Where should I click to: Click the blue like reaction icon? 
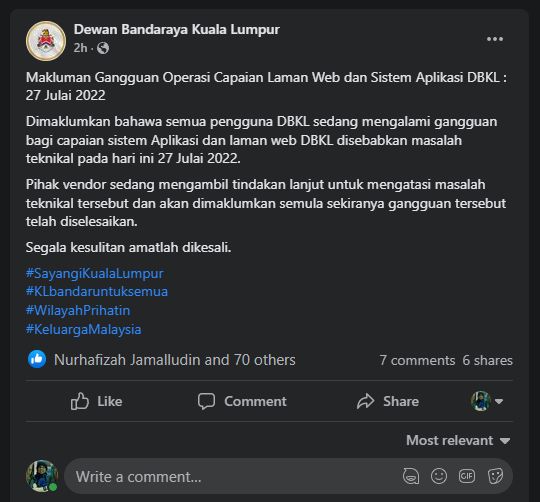tap(37, 359)
